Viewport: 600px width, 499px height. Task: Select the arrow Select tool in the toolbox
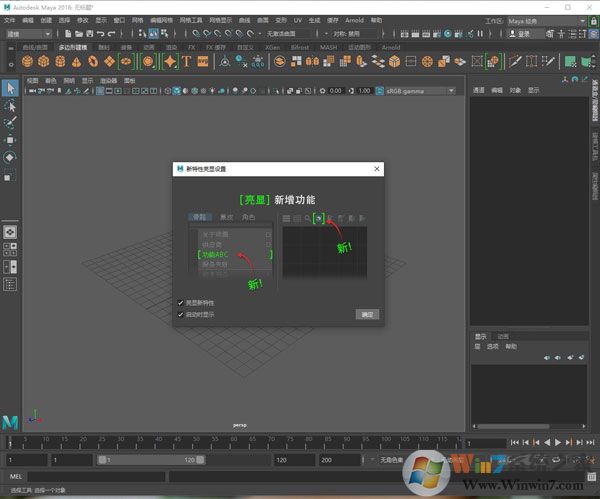click(10, 88)
